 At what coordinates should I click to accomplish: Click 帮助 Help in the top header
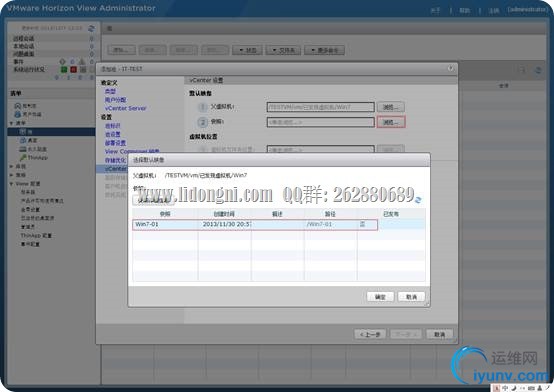464,11
